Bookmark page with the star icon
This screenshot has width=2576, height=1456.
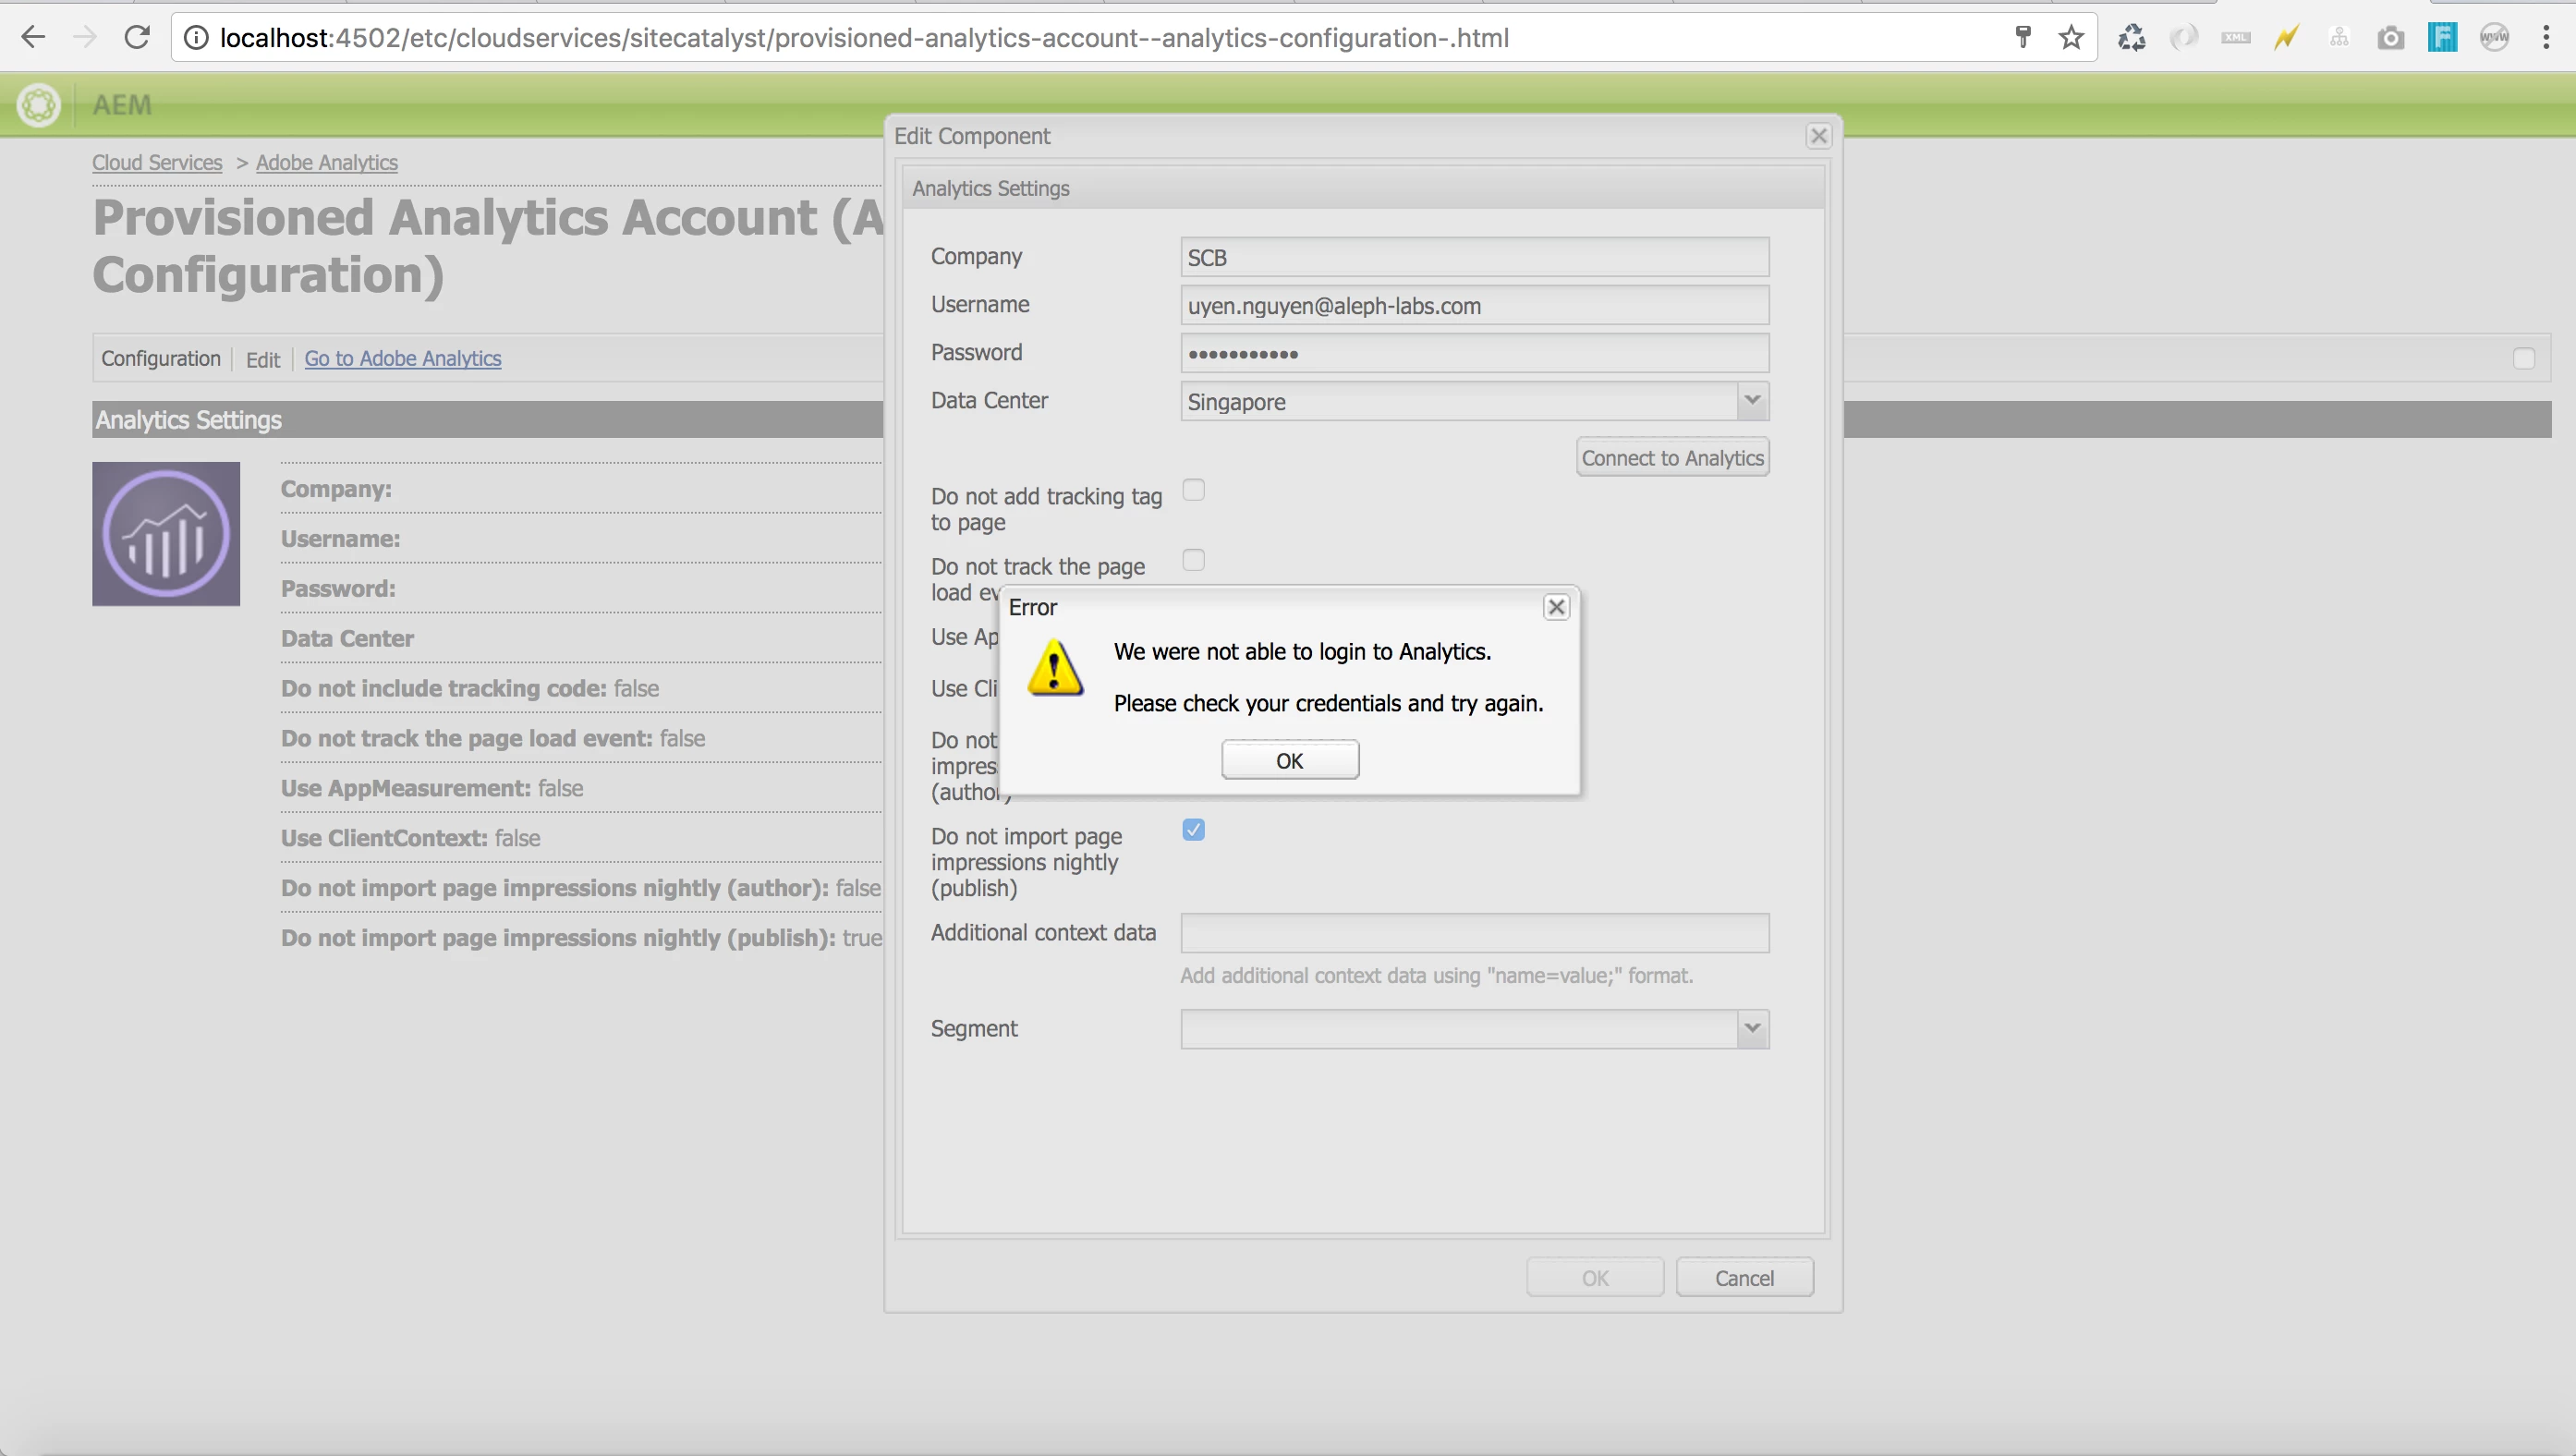[2071, 38]
